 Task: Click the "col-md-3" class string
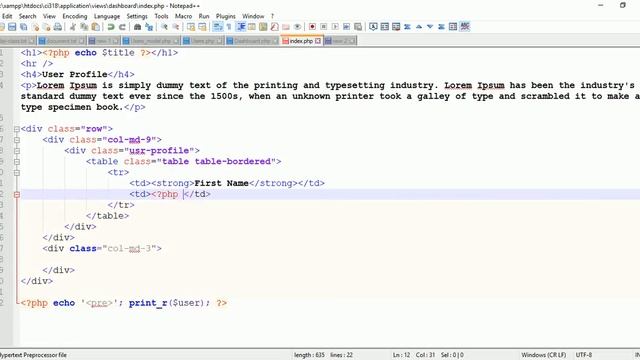tap(129, 249)
